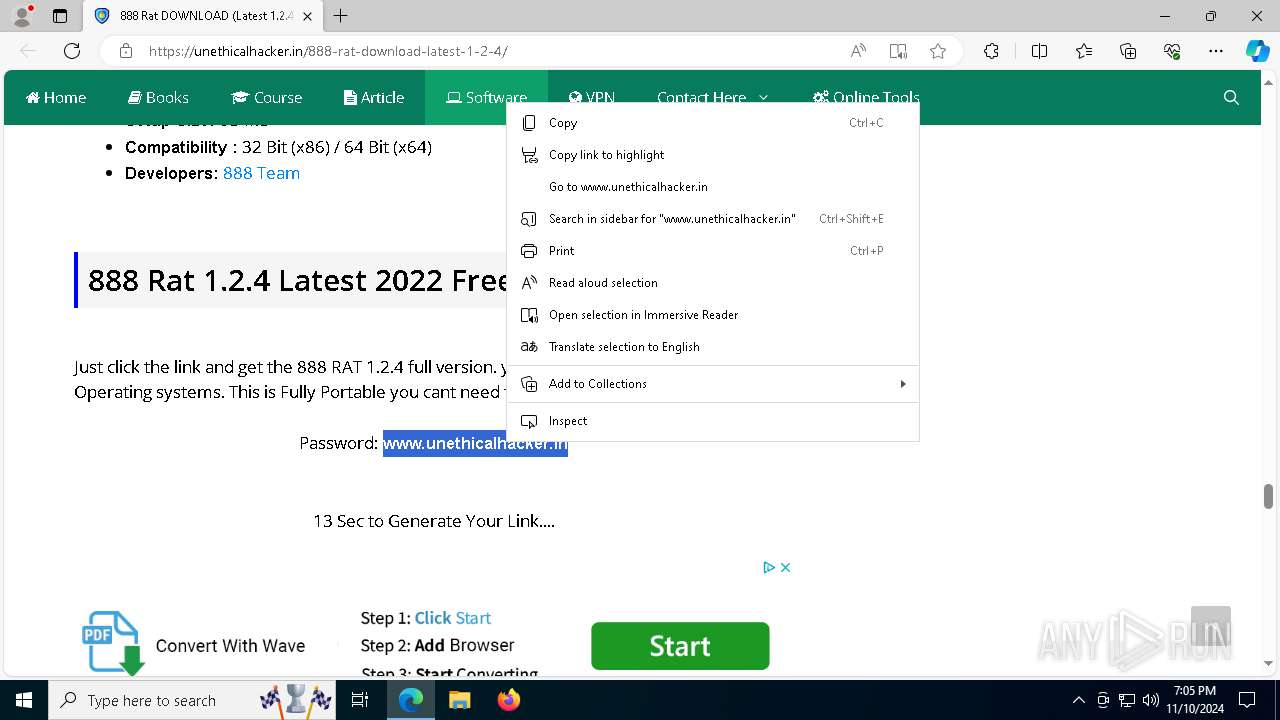Open the 888 Team developer link
1280x720 pixels.
point(261,173)
